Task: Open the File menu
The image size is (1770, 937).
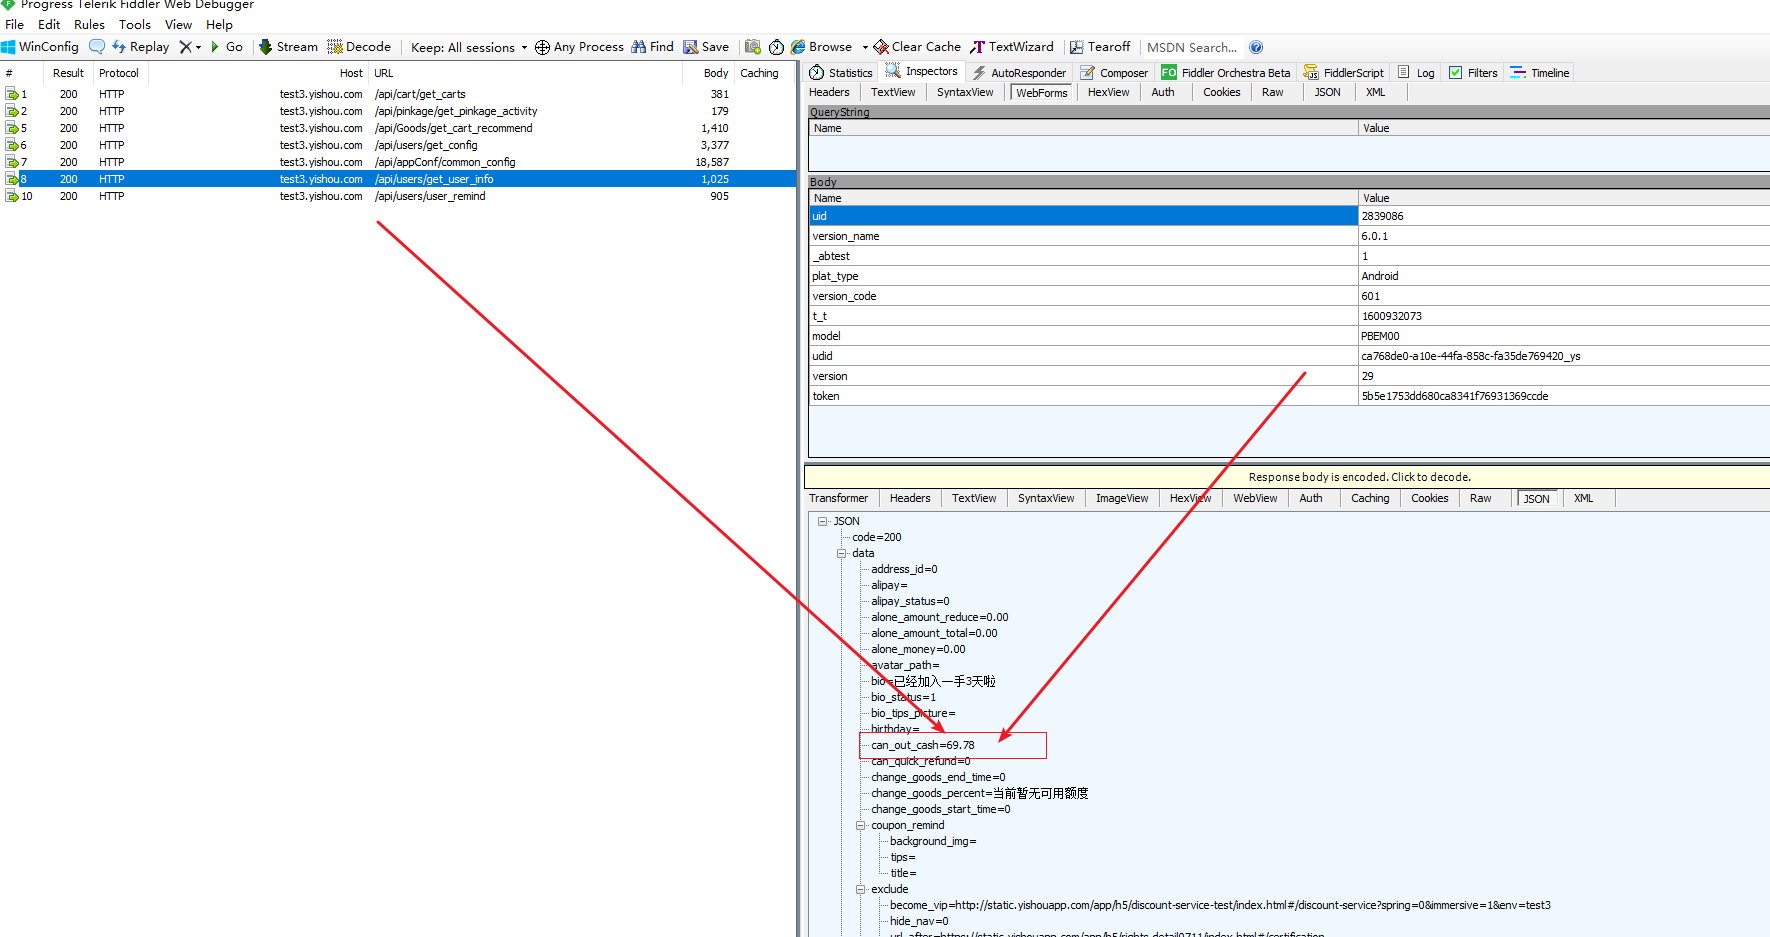Action: coord(14,24)
